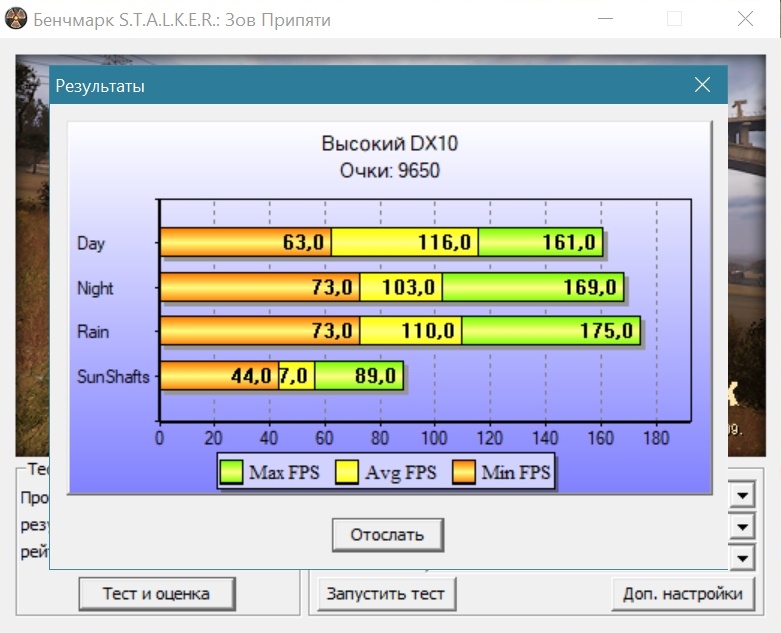Close the Результаты dialog
781x633 pixels.
702,85
